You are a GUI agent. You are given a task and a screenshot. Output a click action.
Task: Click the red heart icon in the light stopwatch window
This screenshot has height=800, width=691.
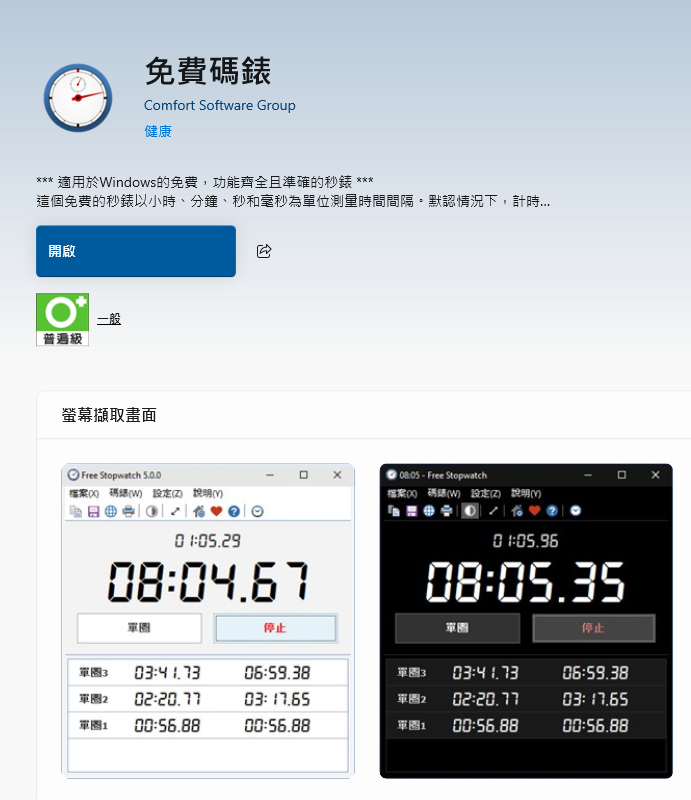pos(216,511)
